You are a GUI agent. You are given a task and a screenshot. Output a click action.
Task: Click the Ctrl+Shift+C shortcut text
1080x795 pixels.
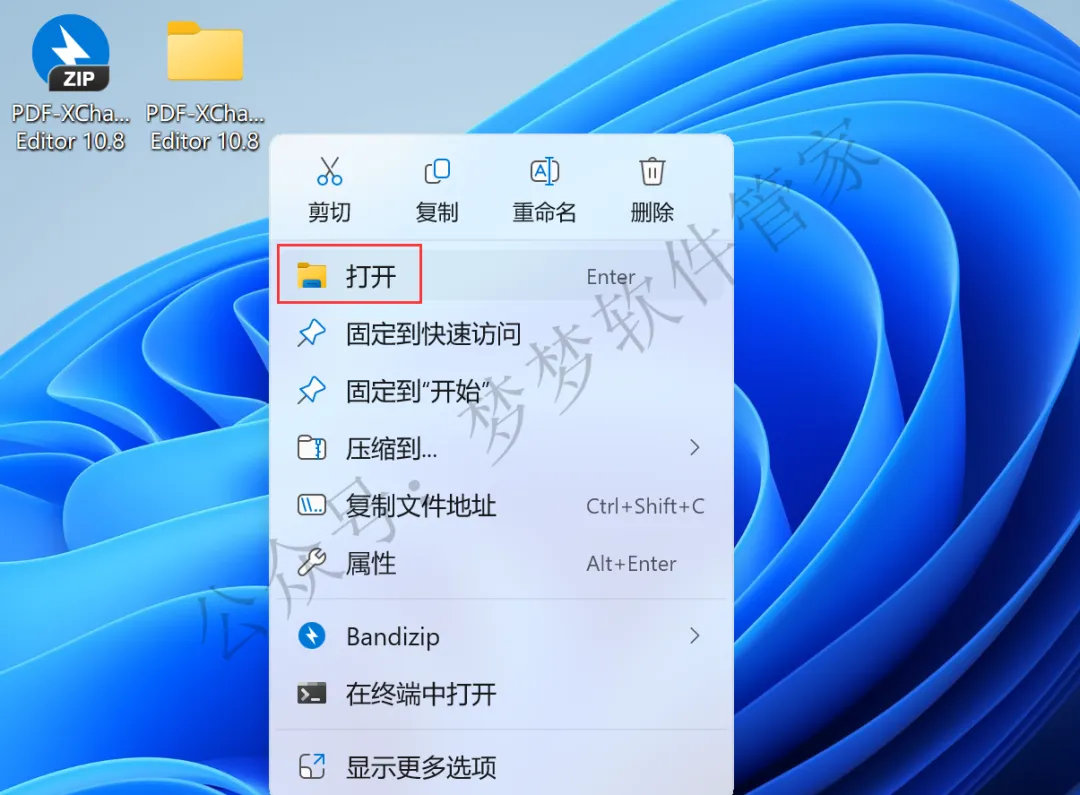(x=645, y=506)
